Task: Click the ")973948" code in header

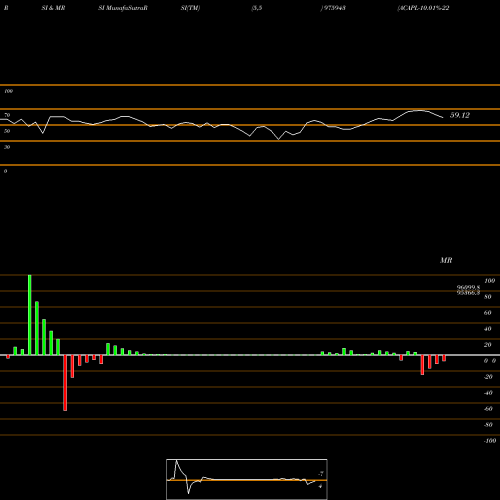Action: click(333, 8)
